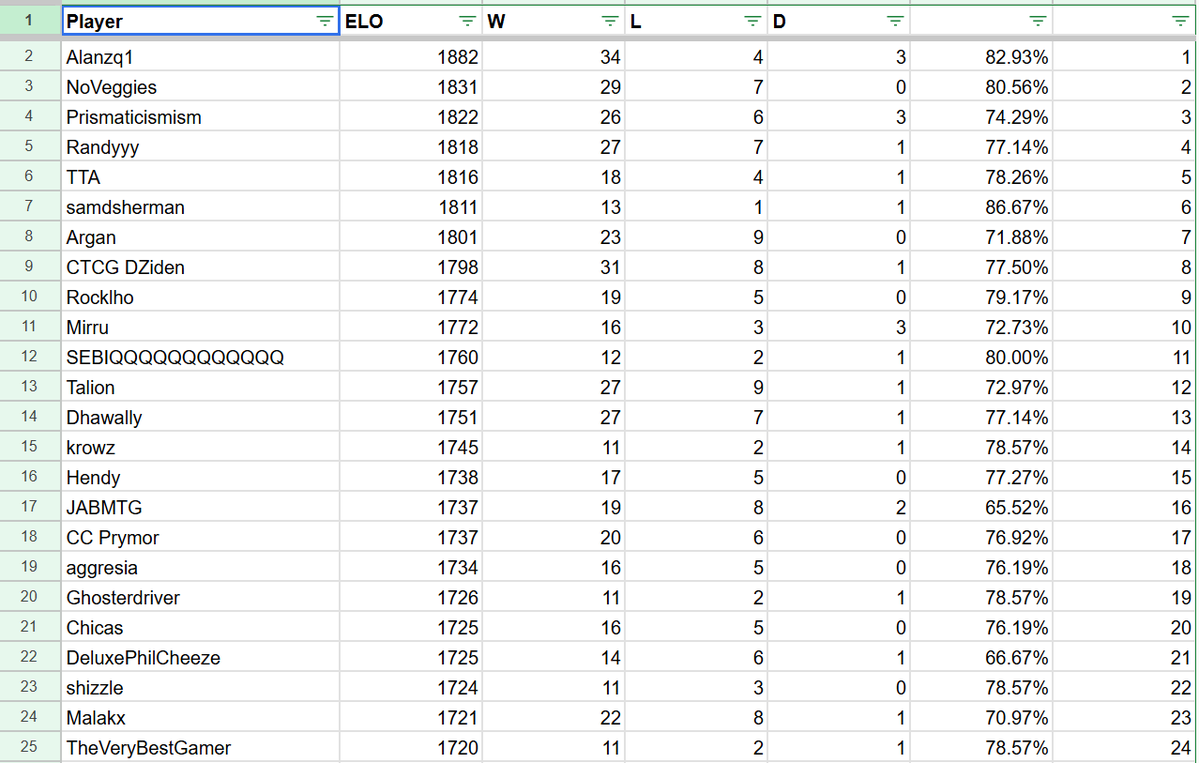Select the RockIho player cell
Image resolution: width=1199 pixels, height=763 pixels.
(x=200, y=297)
